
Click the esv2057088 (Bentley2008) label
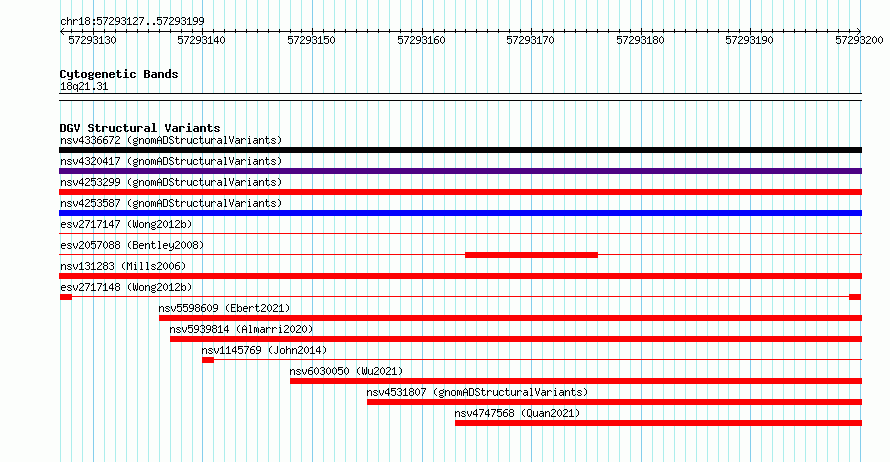[132, 245]
